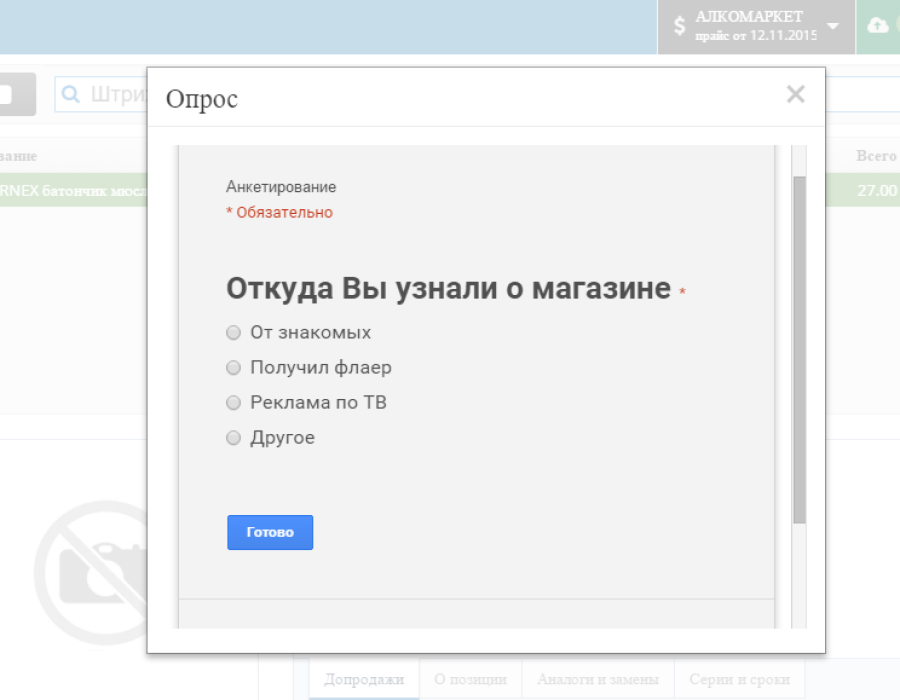Select the От знакомых radio option
The image size is (900, 700).
[233, 333]
